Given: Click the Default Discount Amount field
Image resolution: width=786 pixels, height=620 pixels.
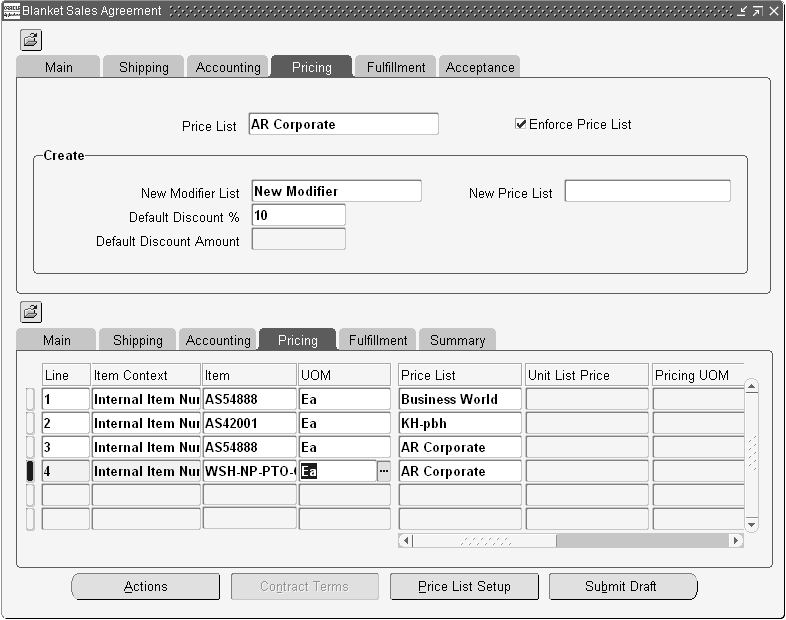Looking at the screenshot, I should tap(298, 239).
